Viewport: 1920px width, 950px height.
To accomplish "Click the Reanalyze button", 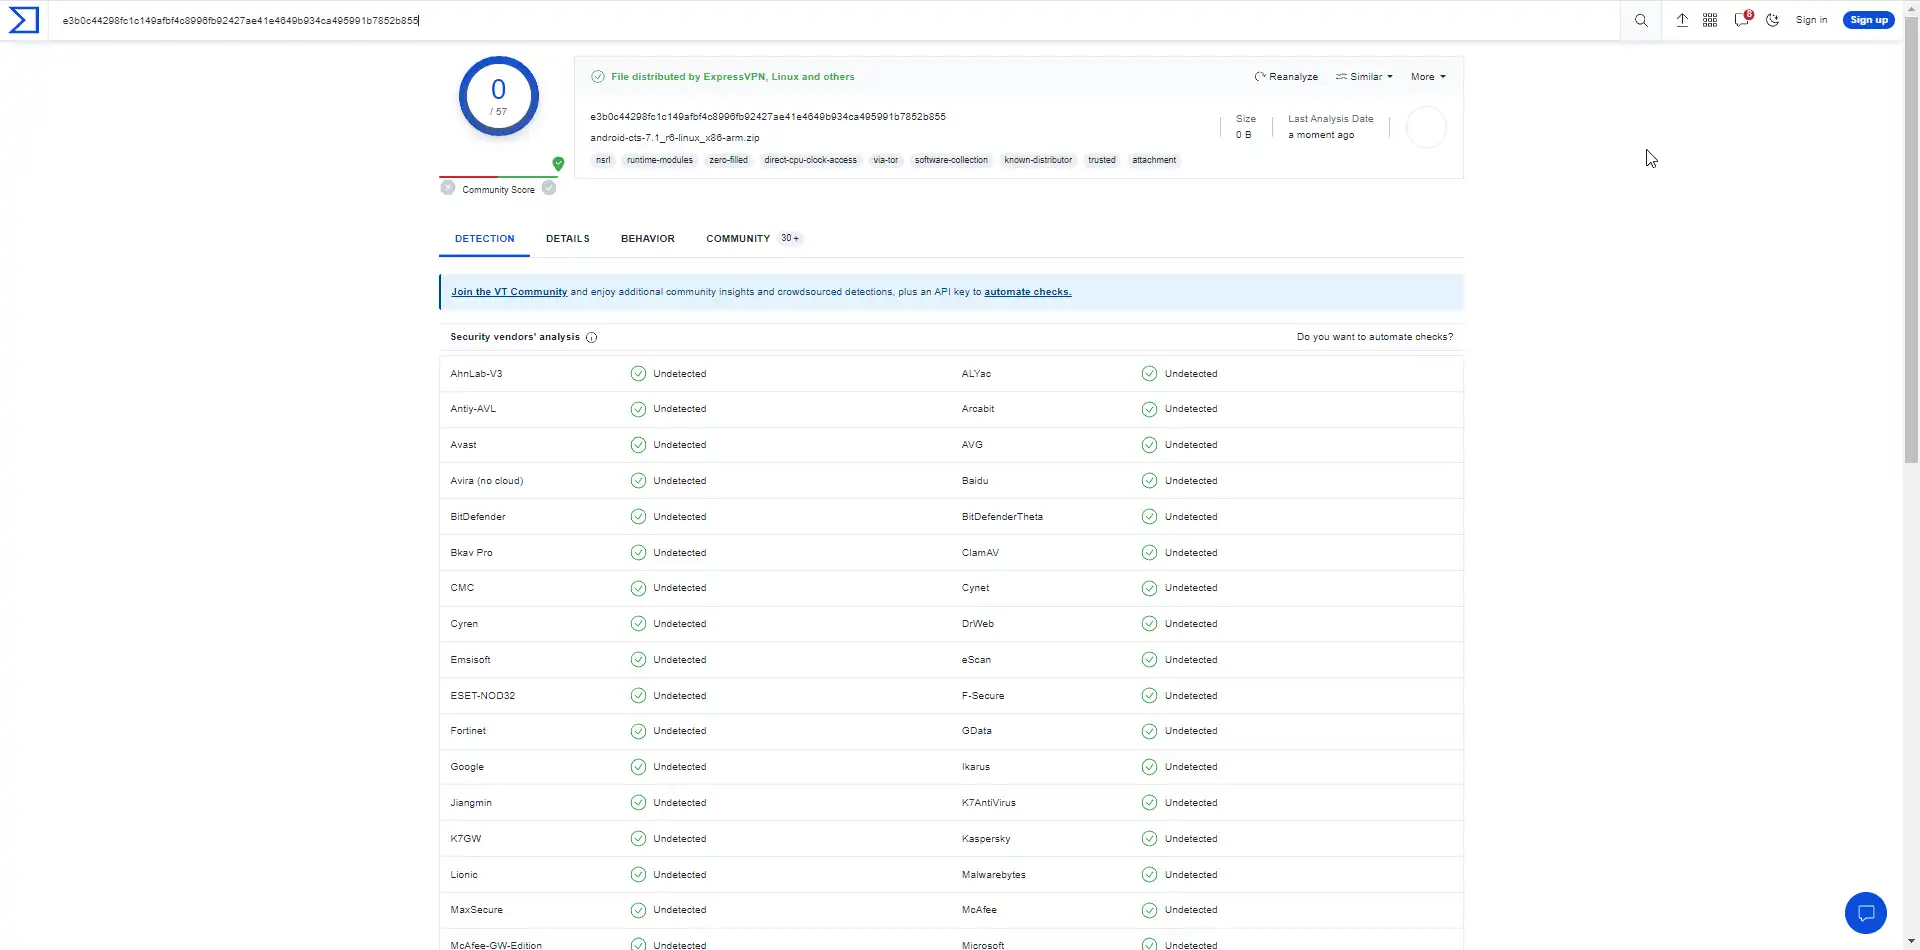I will [x=1286, y=77].
